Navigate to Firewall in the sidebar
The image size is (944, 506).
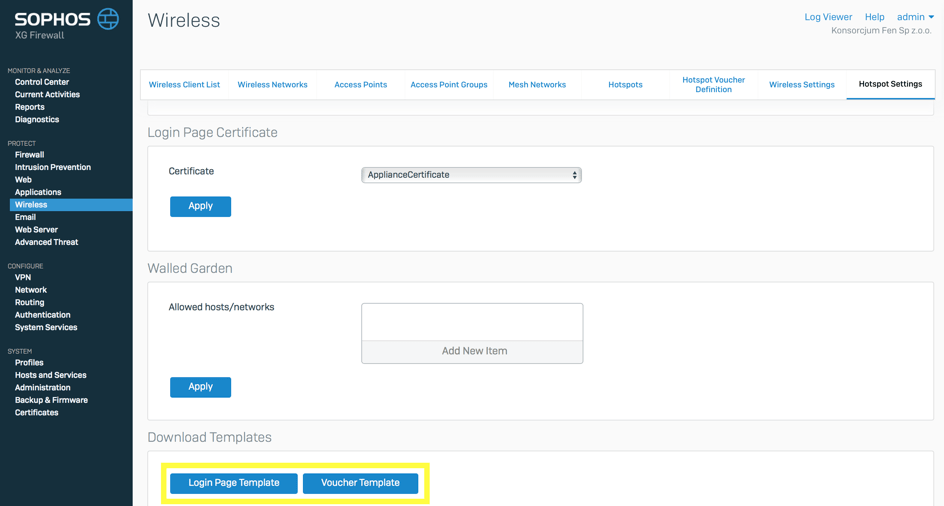(29, 155)
